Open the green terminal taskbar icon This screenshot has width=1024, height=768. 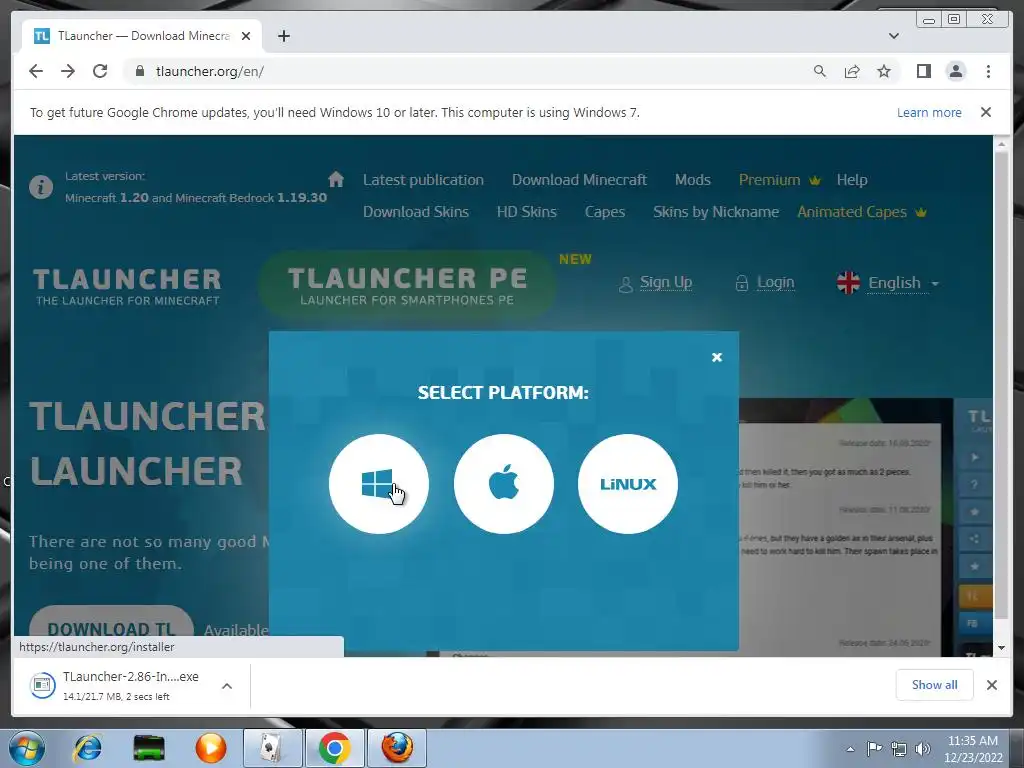[x=149, y=748]
